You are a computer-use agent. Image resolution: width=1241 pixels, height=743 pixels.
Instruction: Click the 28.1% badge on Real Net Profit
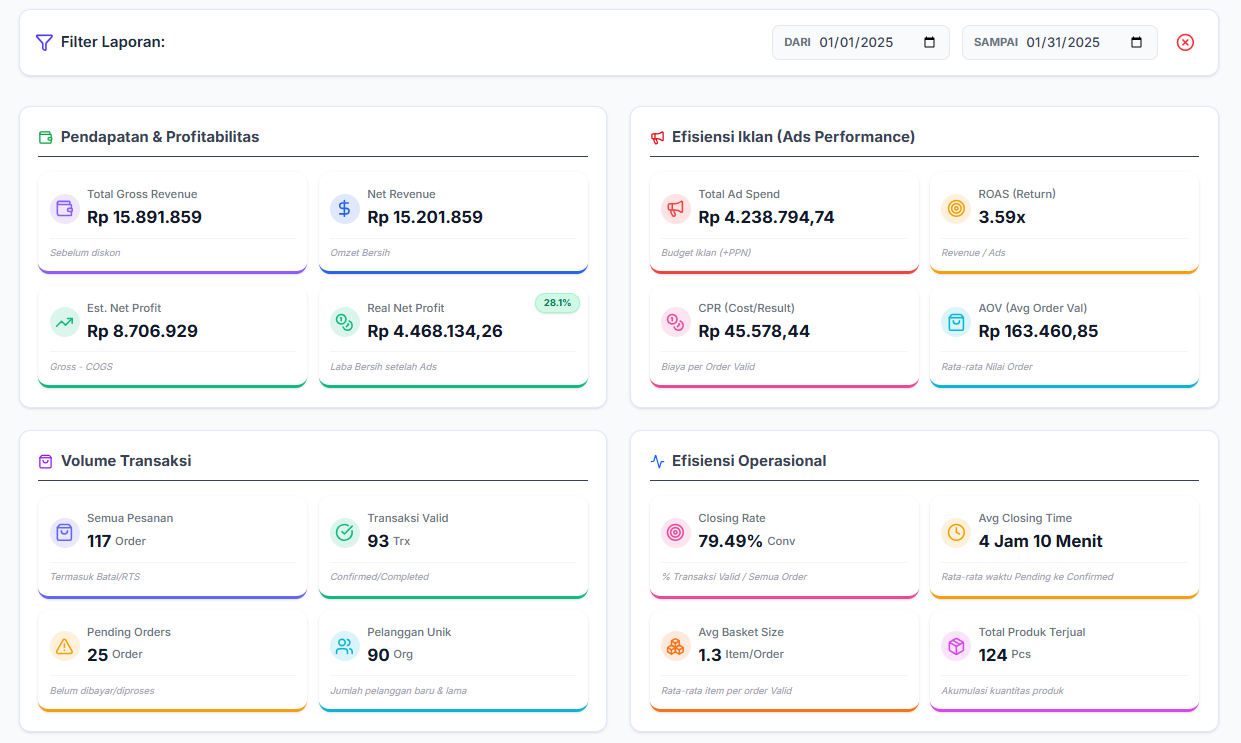557,303
